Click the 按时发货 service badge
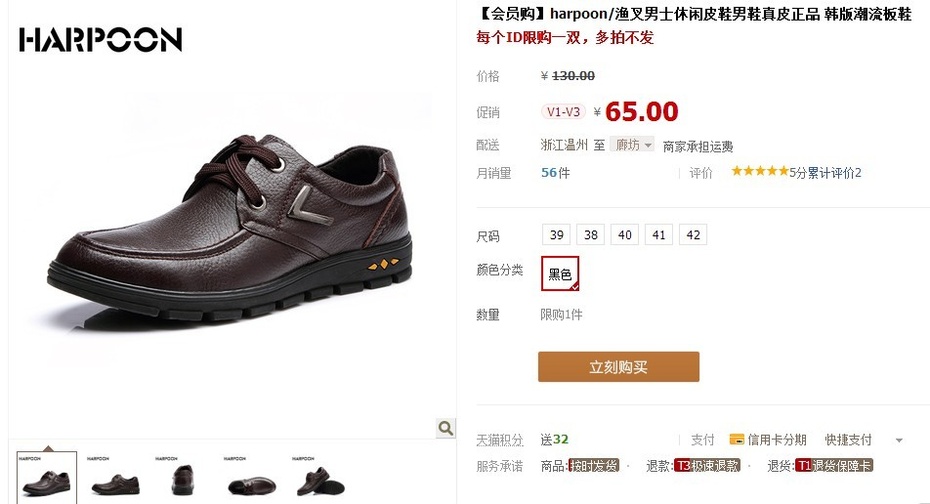This screenshot has height=504, width=930. pyautogui.click(x=594, y=466)
